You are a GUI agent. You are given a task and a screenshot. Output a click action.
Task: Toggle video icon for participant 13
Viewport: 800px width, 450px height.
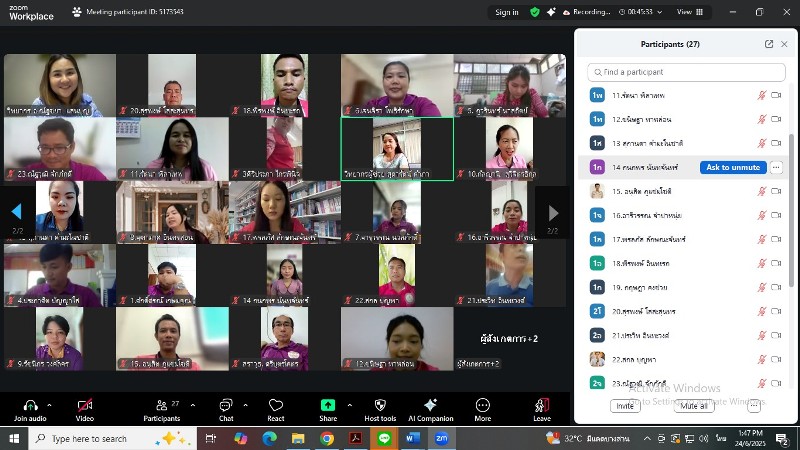[x=776, y=143]
